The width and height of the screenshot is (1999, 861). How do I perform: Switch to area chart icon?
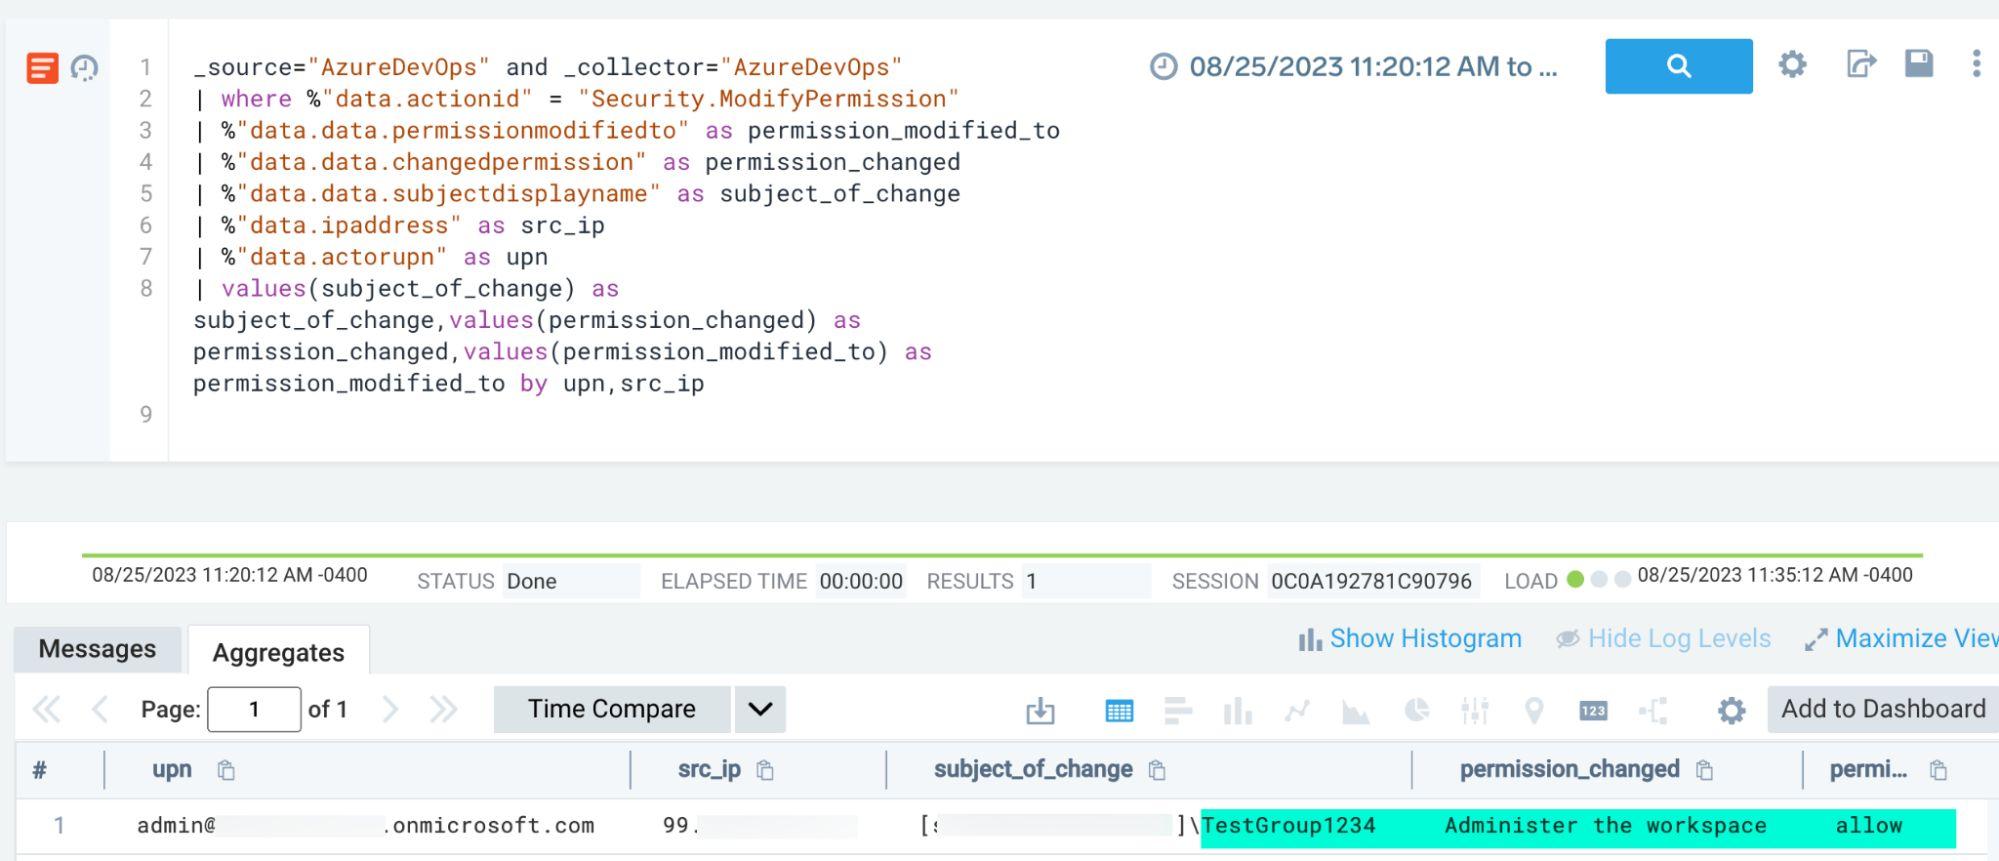pyautogui.click(x=1356, y=711)
